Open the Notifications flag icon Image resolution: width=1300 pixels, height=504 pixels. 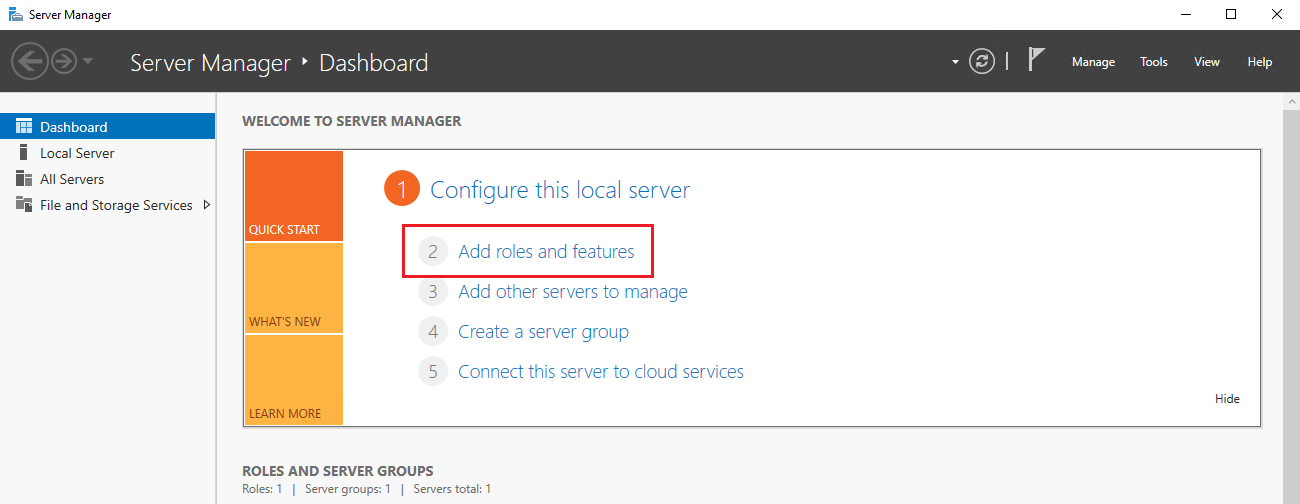pyautogui.click(x=1037, y=61)
